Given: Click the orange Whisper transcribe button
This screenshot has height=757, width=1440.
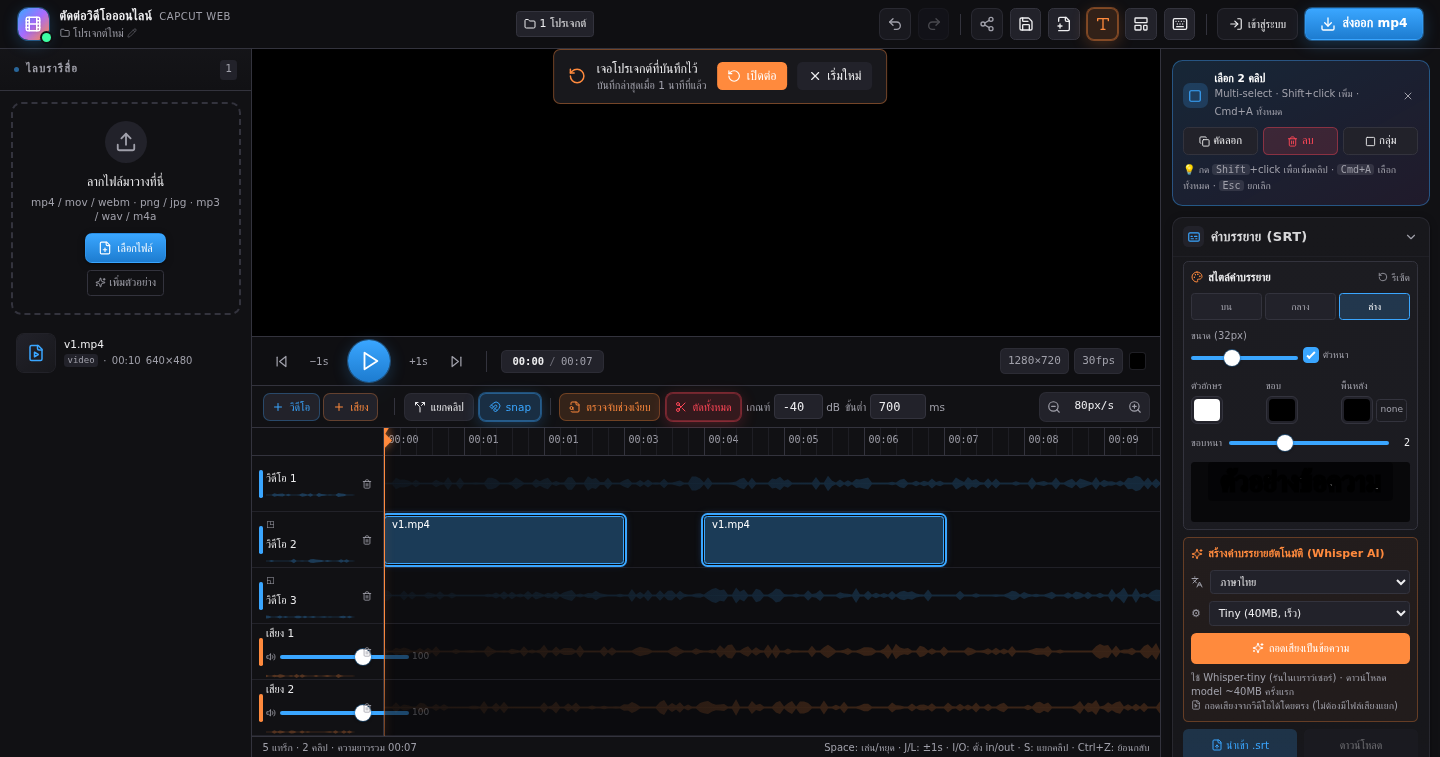Looking at the screenshot, I should [1300, 648].
